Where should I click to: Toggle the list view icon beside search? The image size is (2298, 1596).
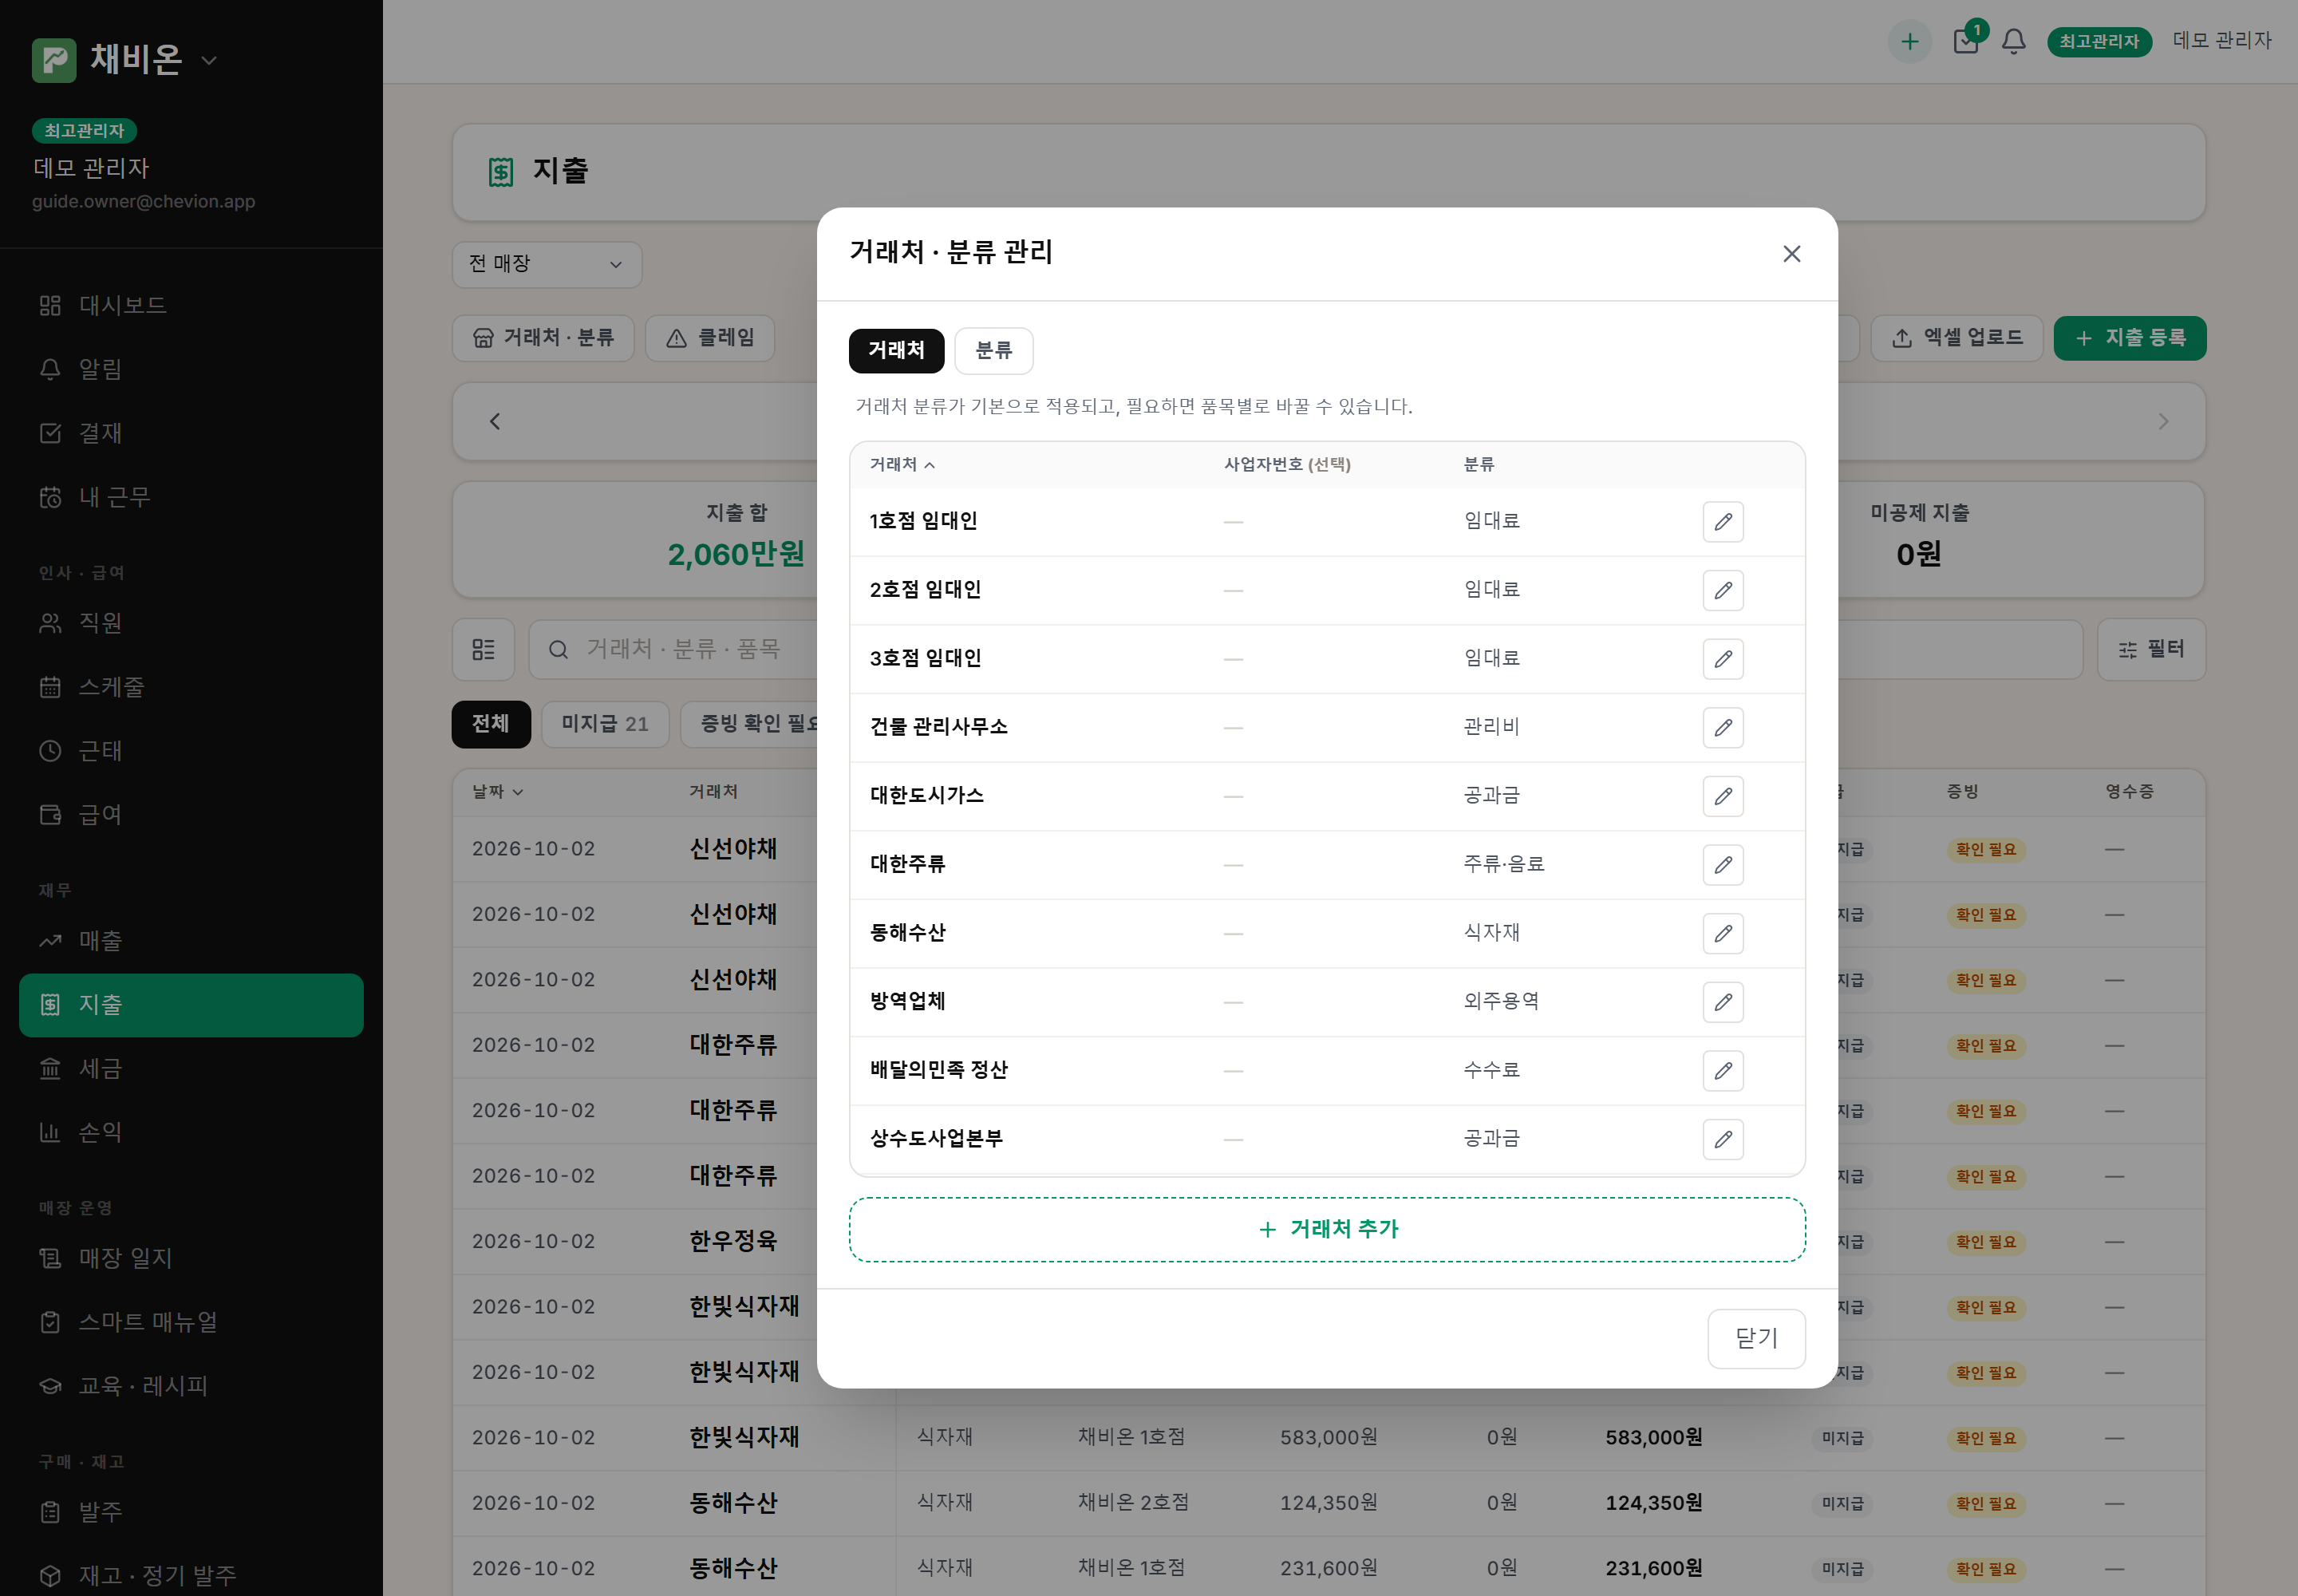(x=483, y=650)
